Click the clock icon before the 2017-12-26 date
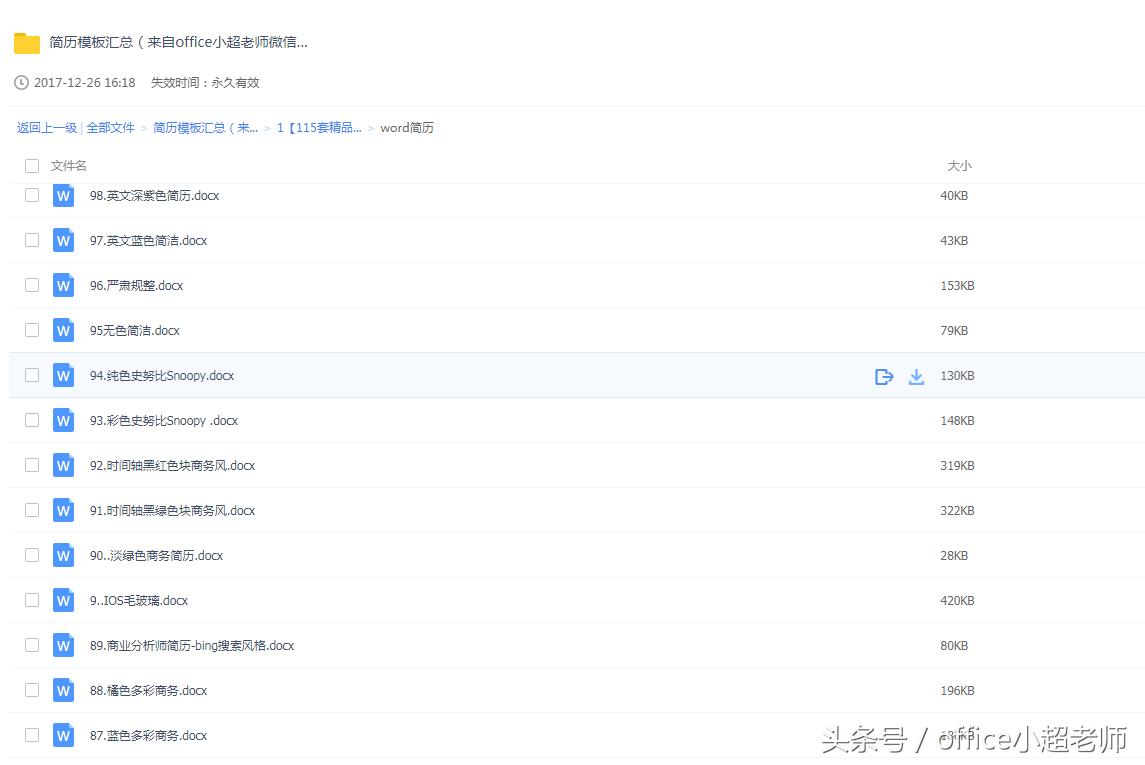Viewport: 1145px width, 765px height. tap(20, 82)
